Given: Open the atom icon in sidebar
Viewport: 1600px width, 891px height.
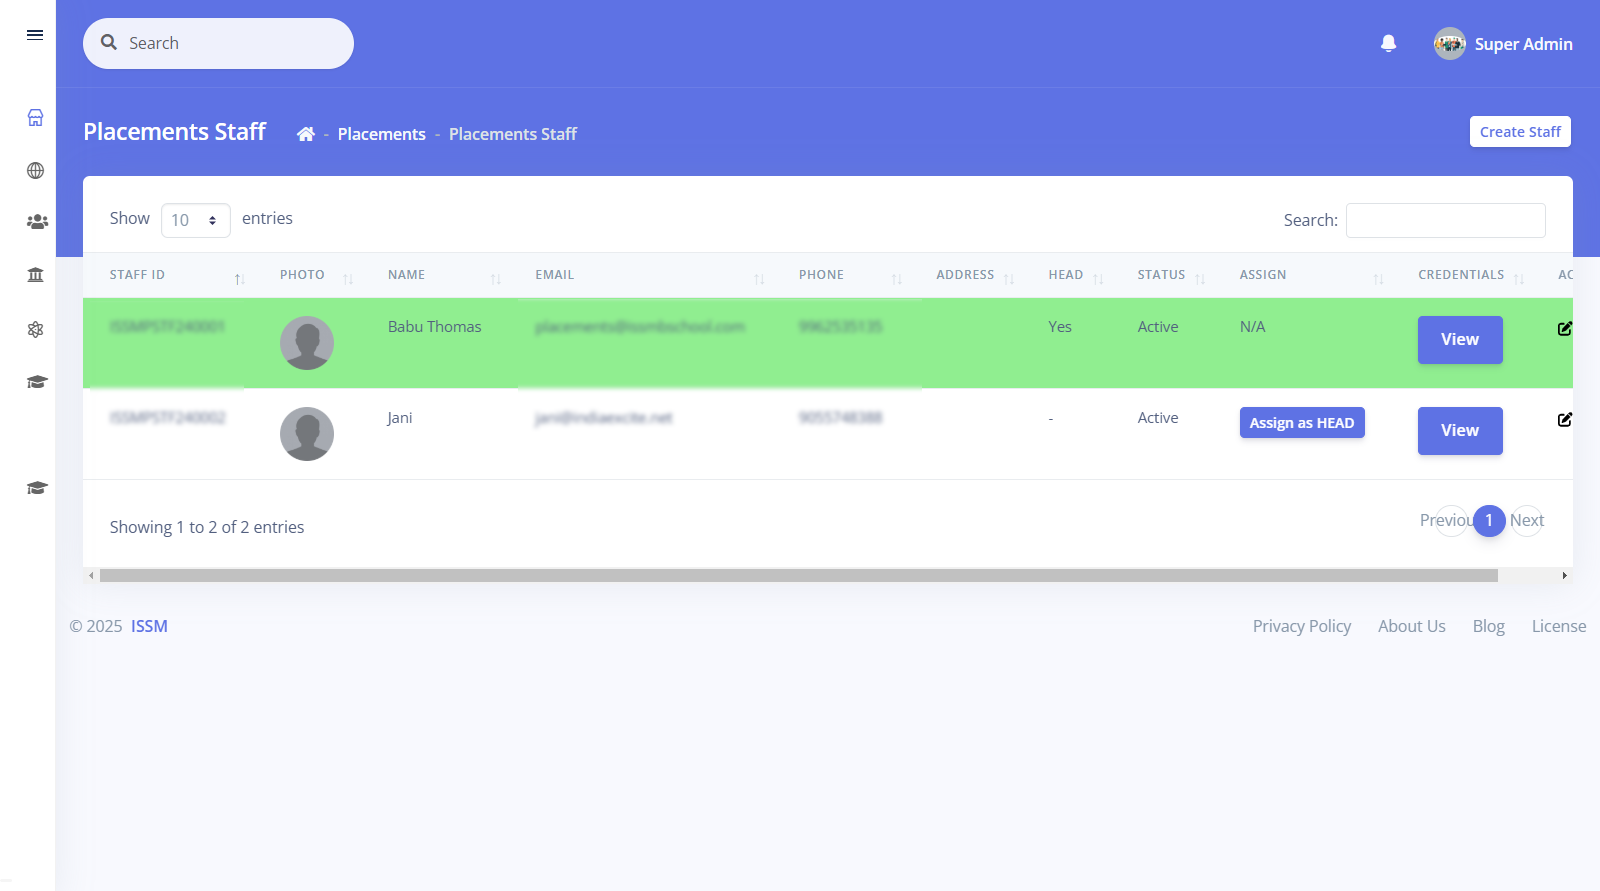Looking at the screenshot, I should [x=36, y=329].
